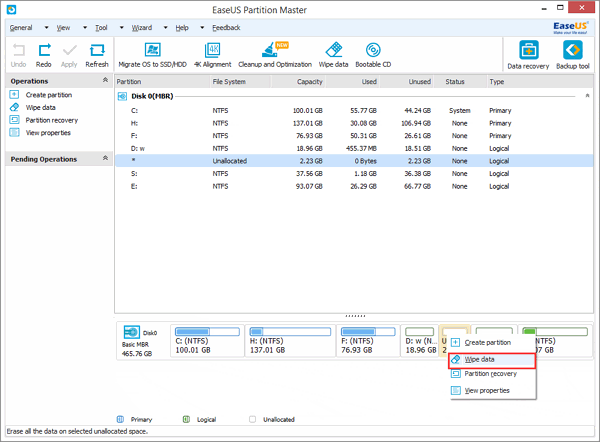This screenshot has height=442, width=600.
Task: Sort by Partition column header
Action: [162, 82]
